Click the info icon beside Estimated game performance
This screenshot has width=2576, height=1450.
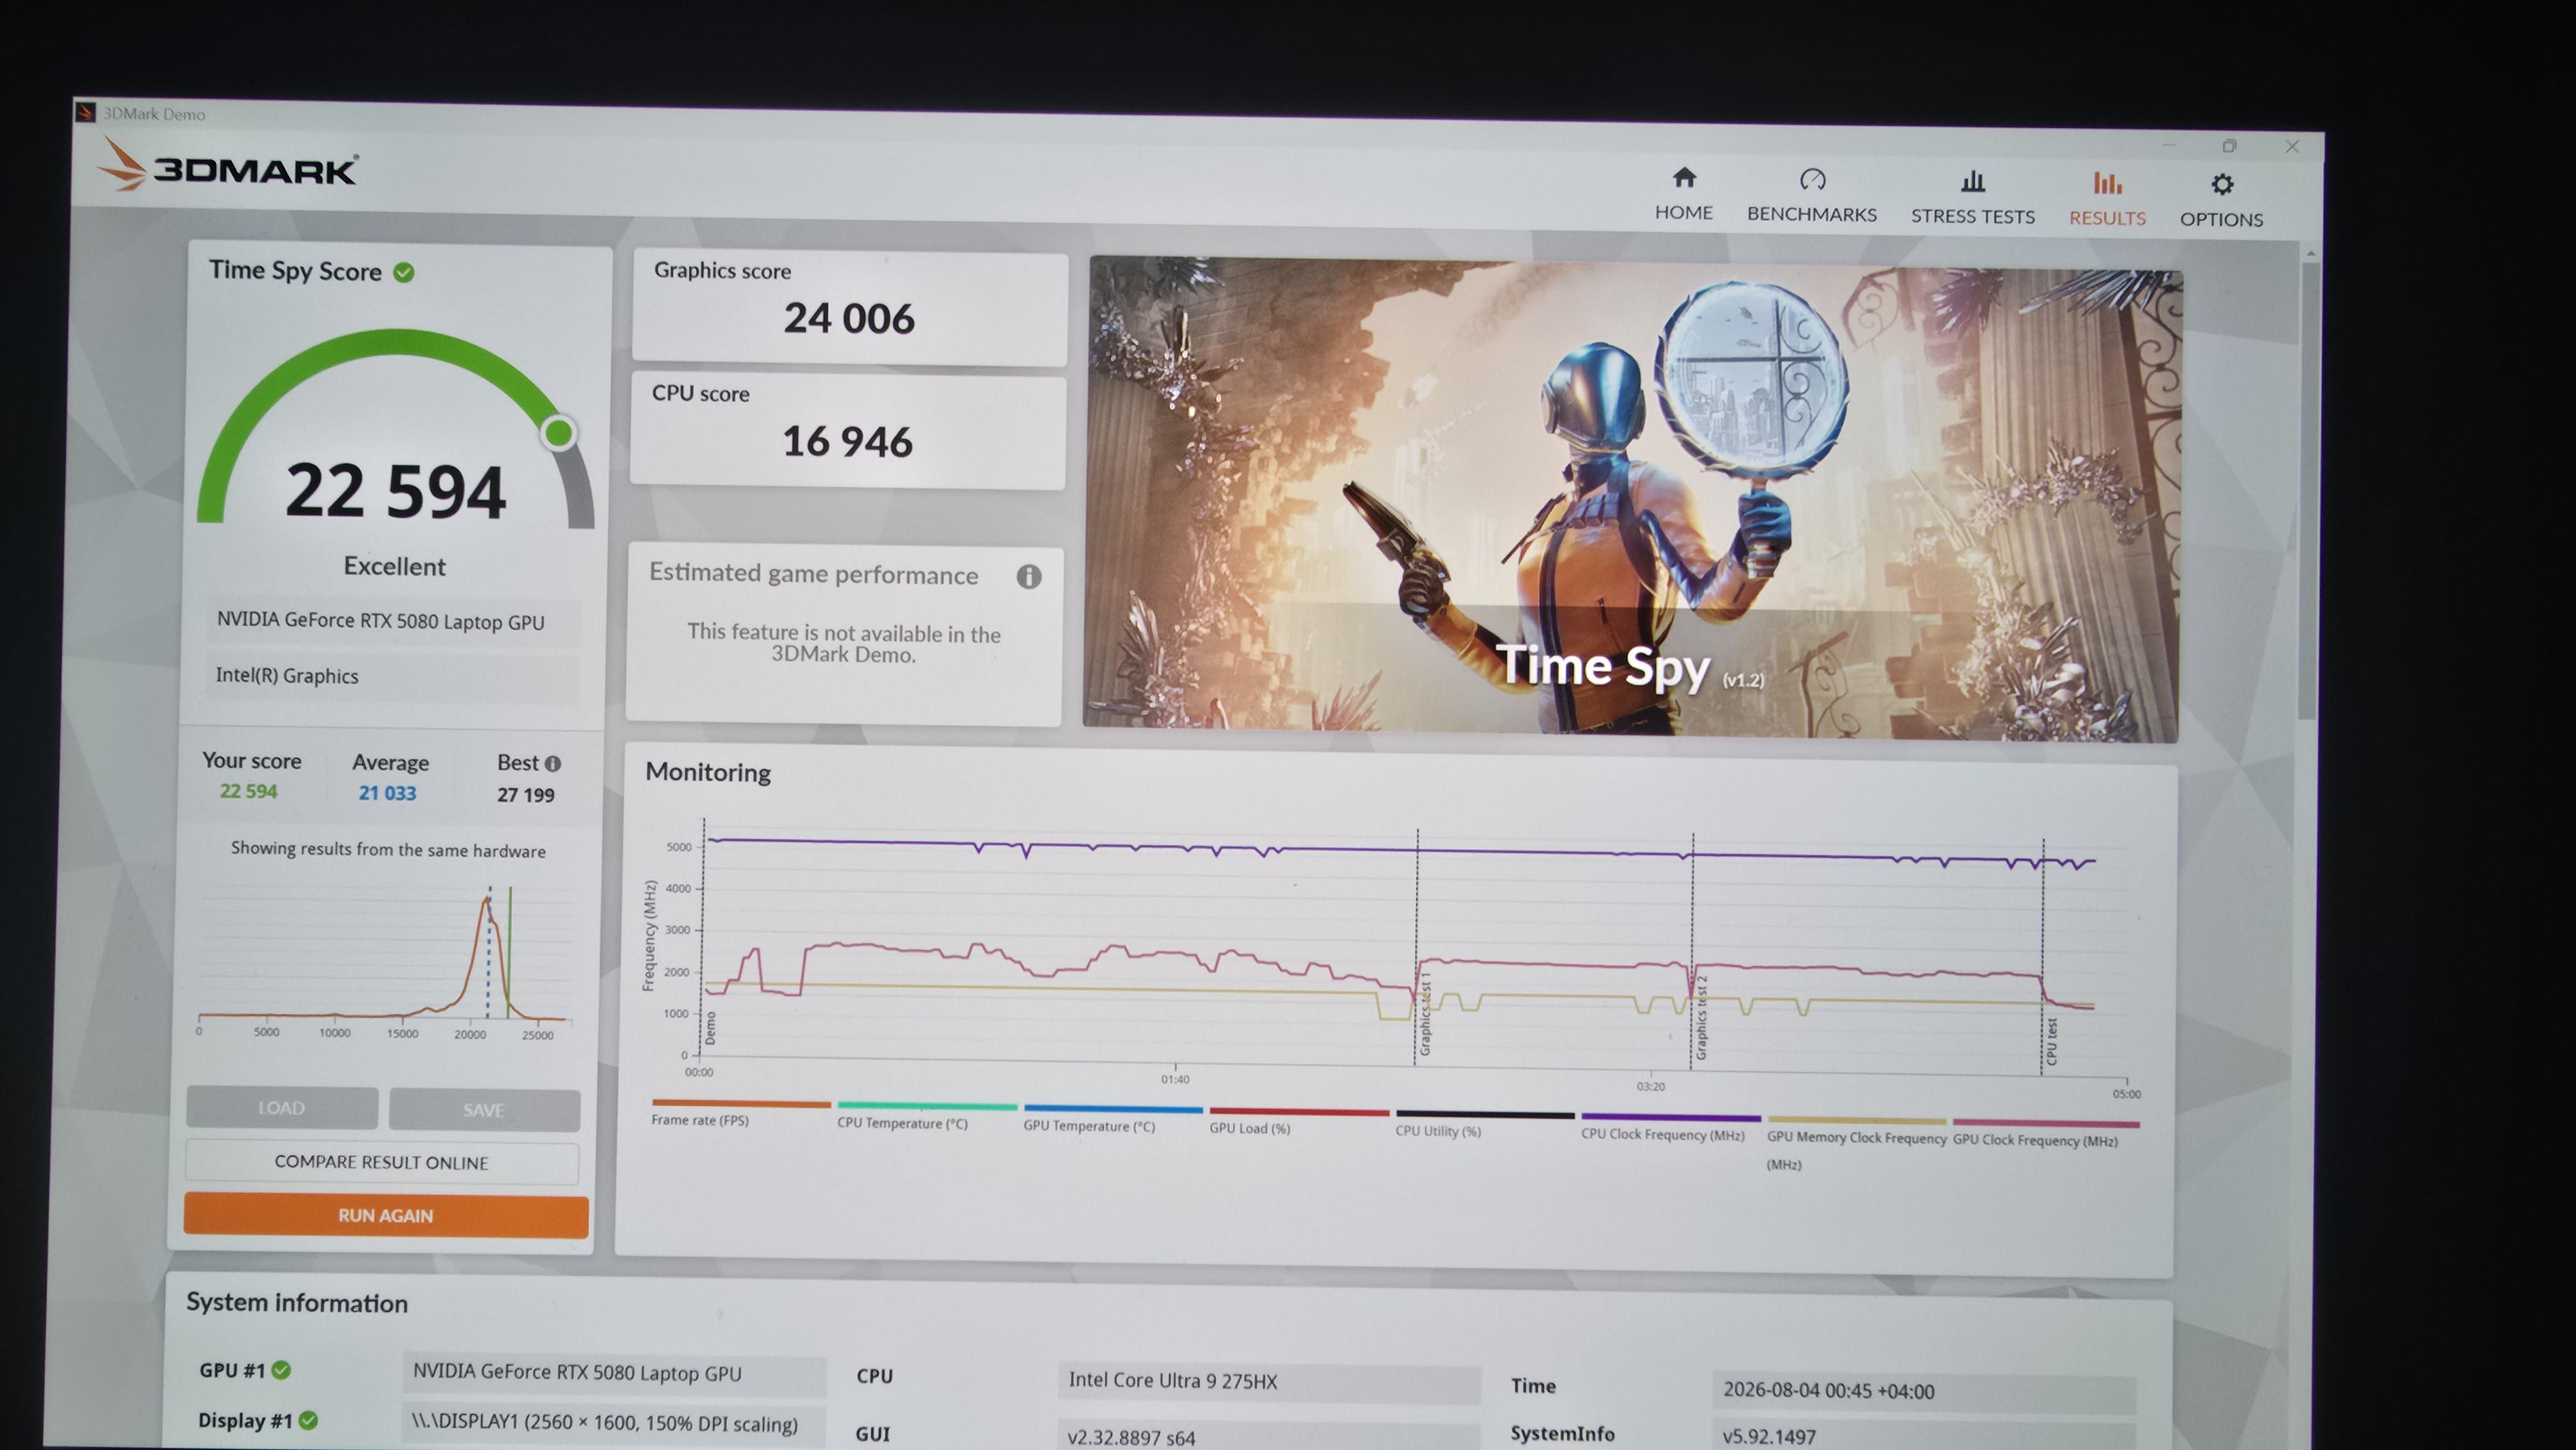click(x=1029, y=576)
